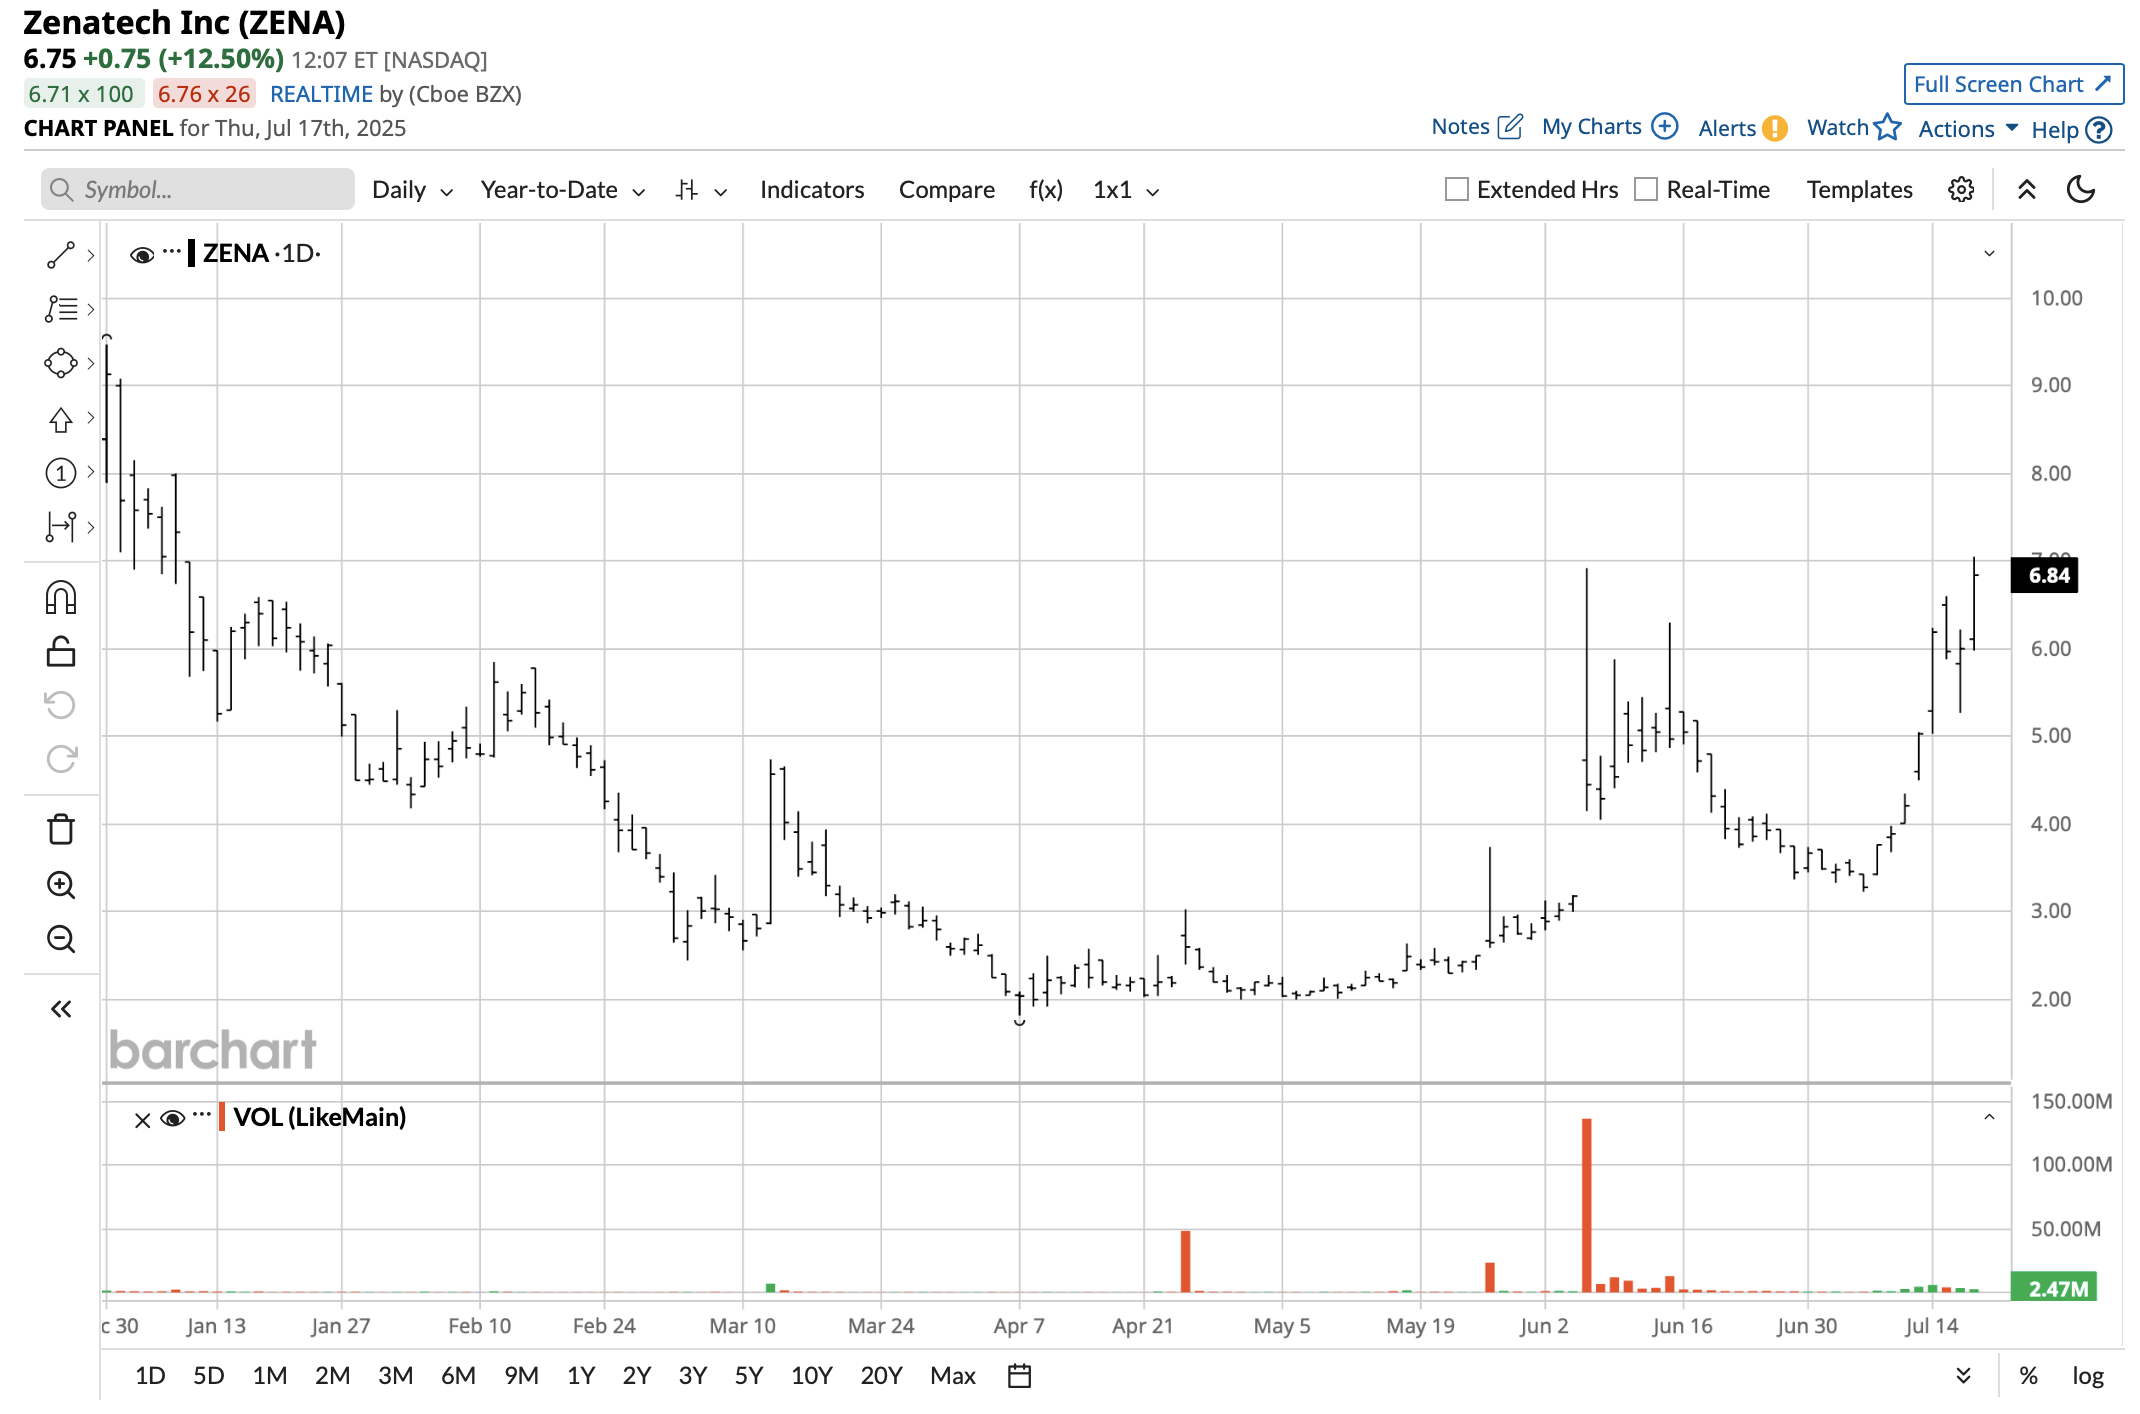
Task: Add to Watch list star icon
Action: coord(1887,127)
